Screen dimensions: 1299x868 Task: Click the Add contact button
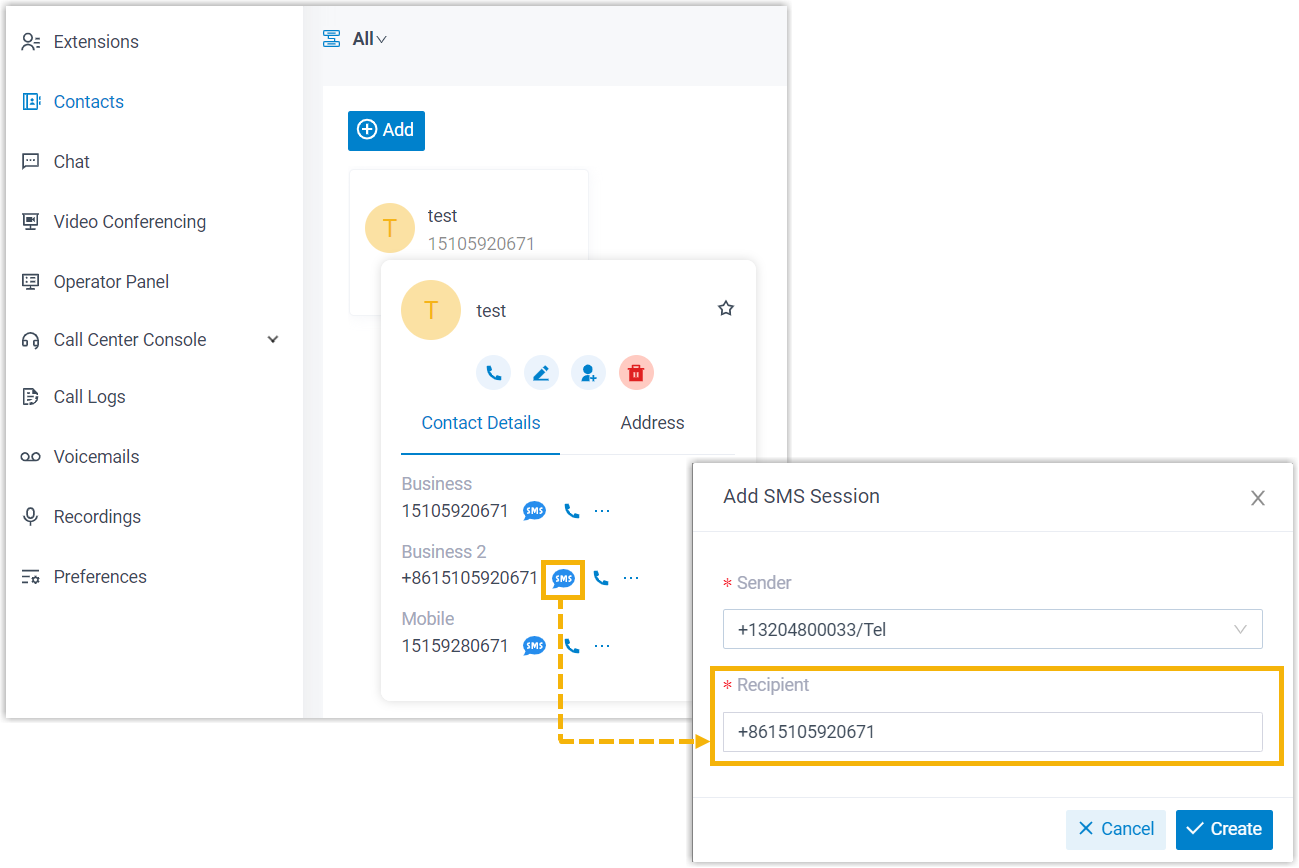[386, 130]
